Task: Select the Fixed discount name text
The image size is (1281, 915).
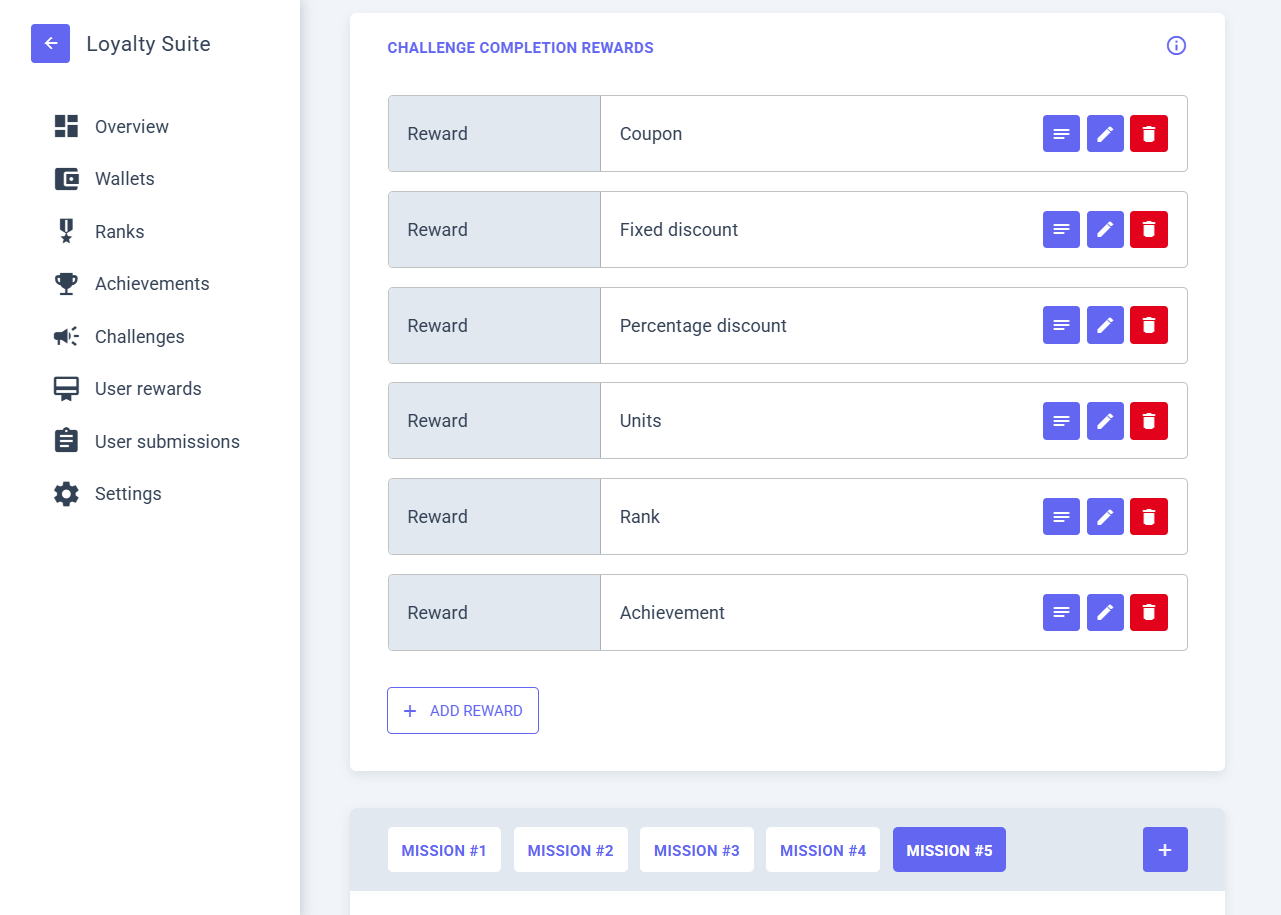Action: tap(679, 230)
